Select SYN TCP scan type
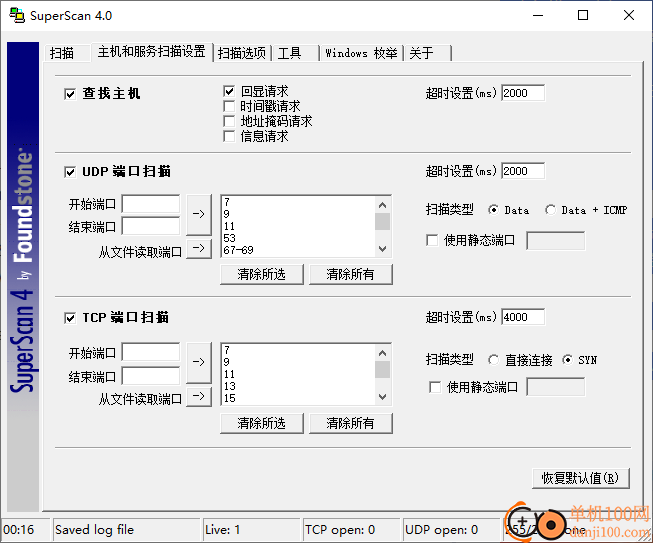The height and width of the screenshot is (543, 653). [567, 360]
